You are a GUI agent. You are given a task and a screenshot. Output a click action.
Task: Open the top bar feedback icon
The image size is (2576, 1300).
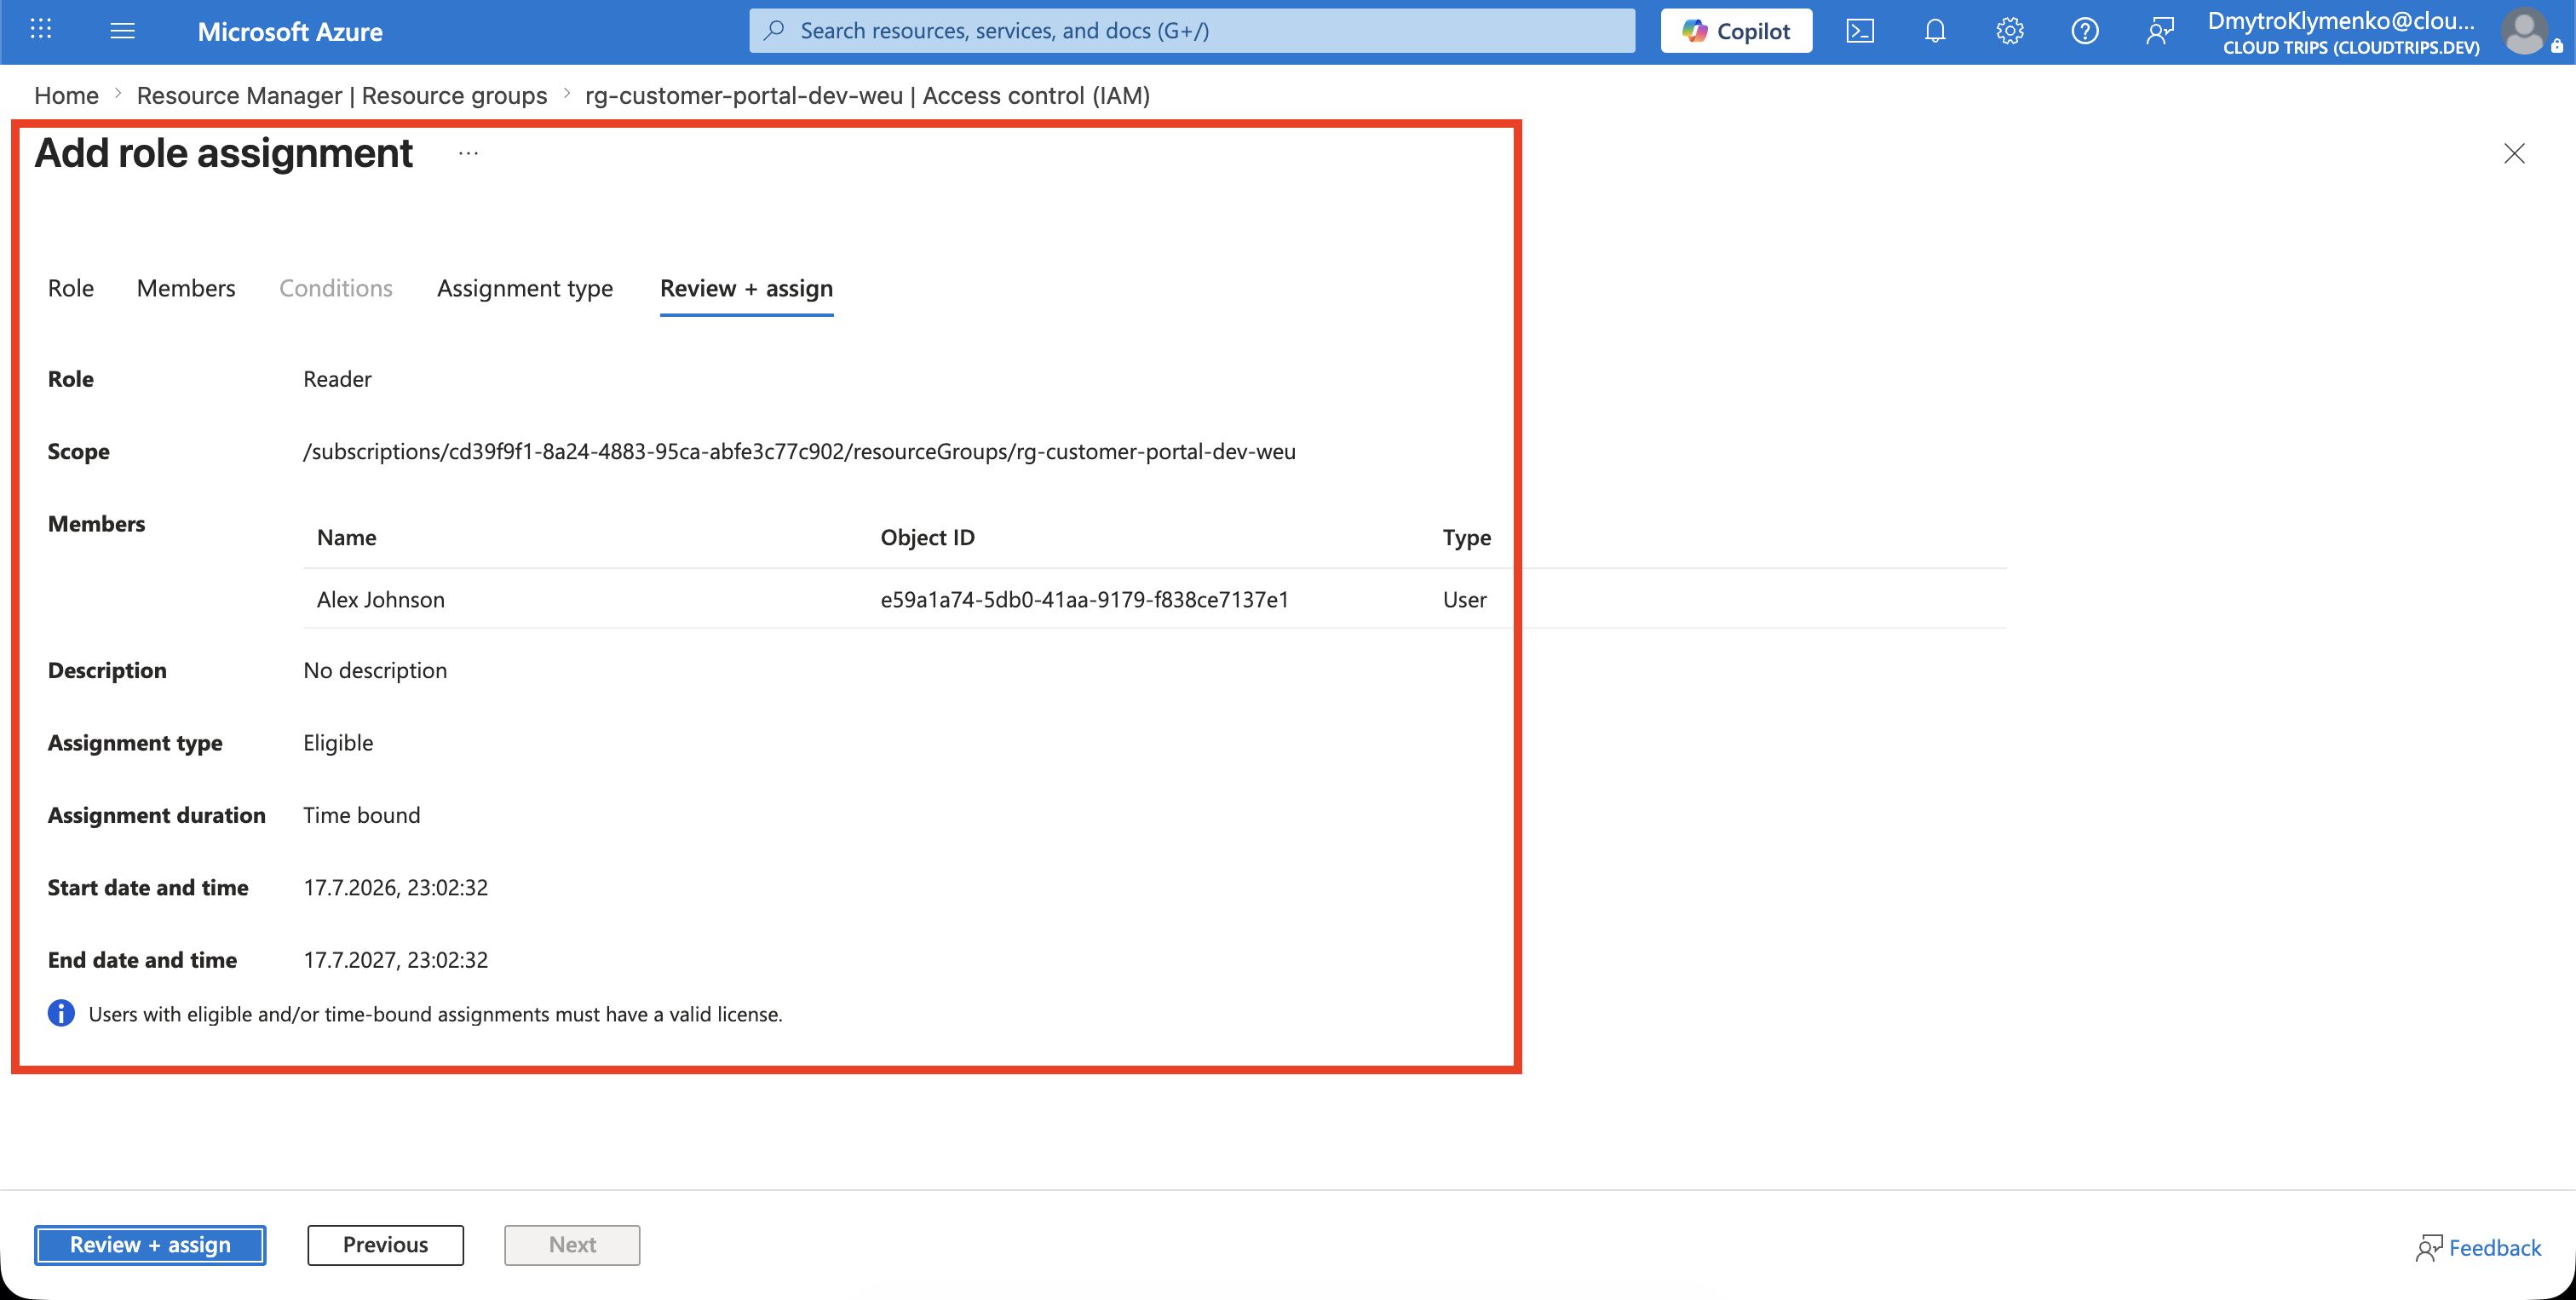[2160, 31]
